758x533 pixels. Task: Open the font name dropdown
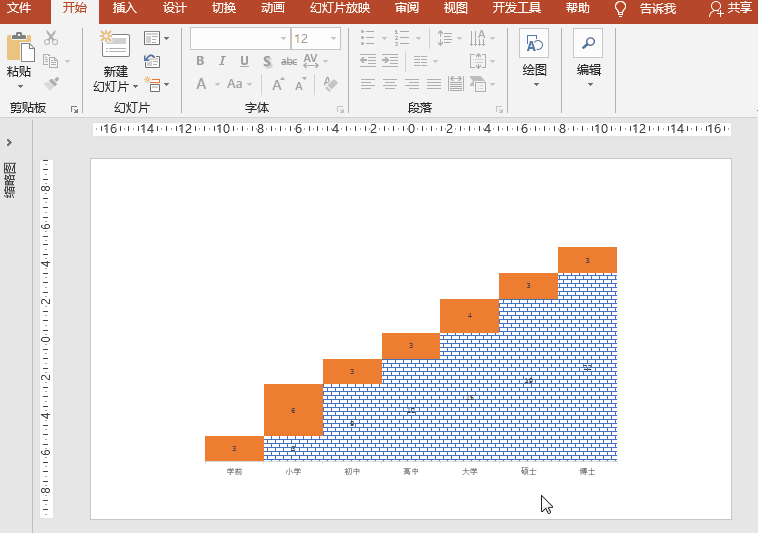pos(283,39)
